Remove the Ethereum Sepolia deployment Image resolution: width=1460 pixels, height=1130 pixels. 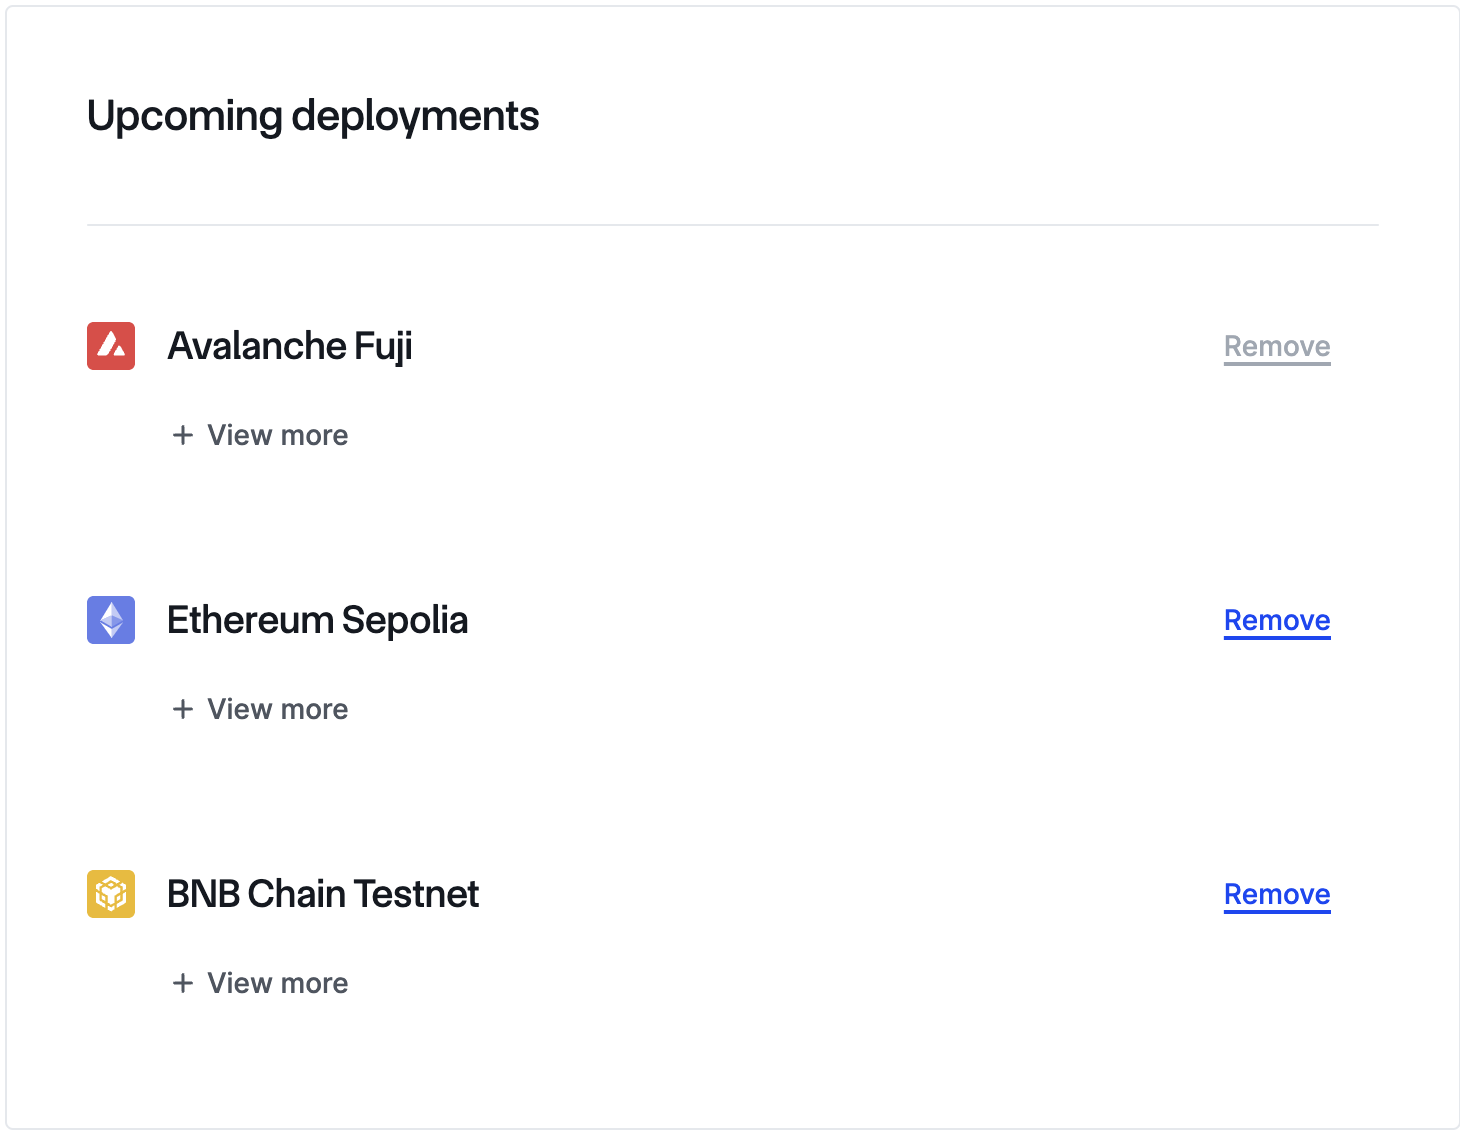point(1276,620)
